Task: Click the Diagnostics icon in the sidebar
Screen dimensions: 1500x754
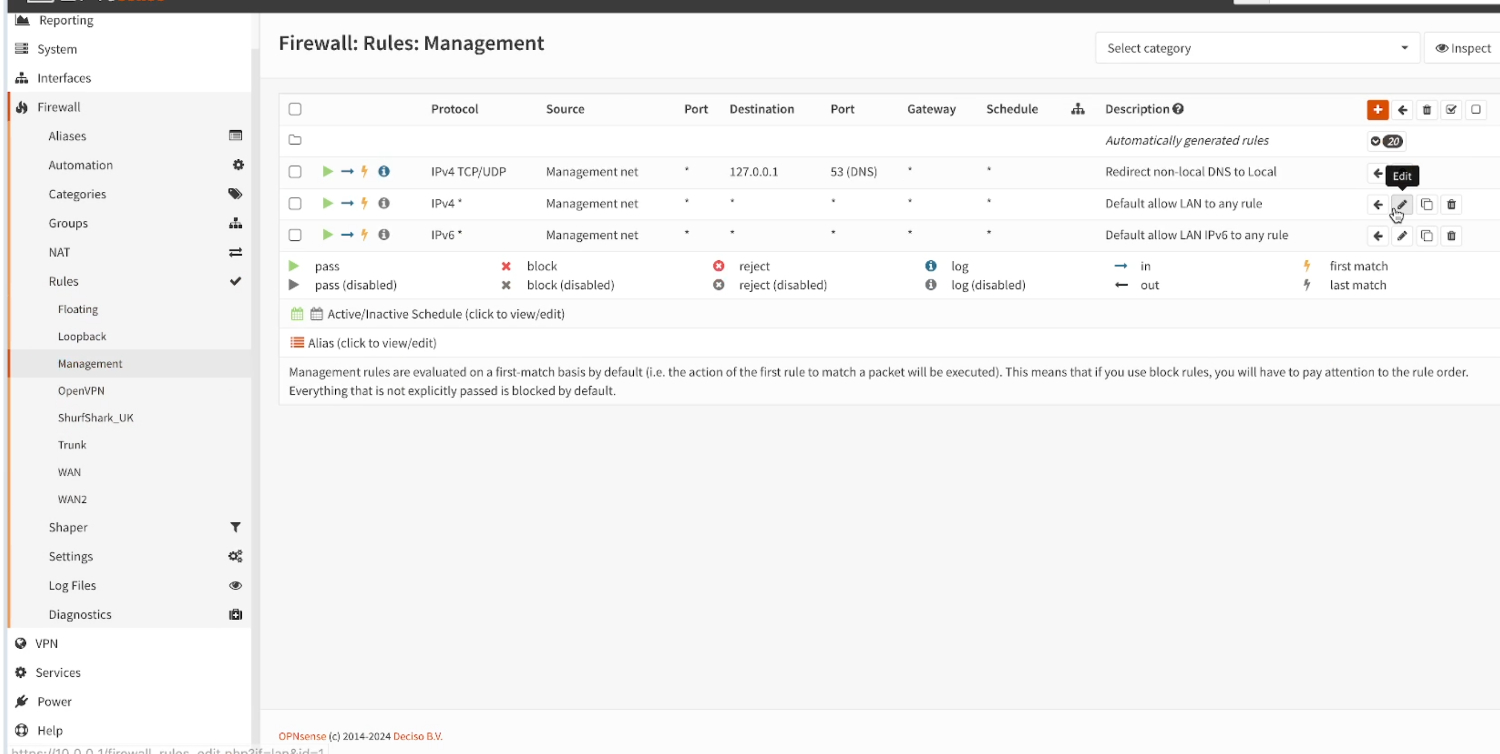Action: [236, 614]
